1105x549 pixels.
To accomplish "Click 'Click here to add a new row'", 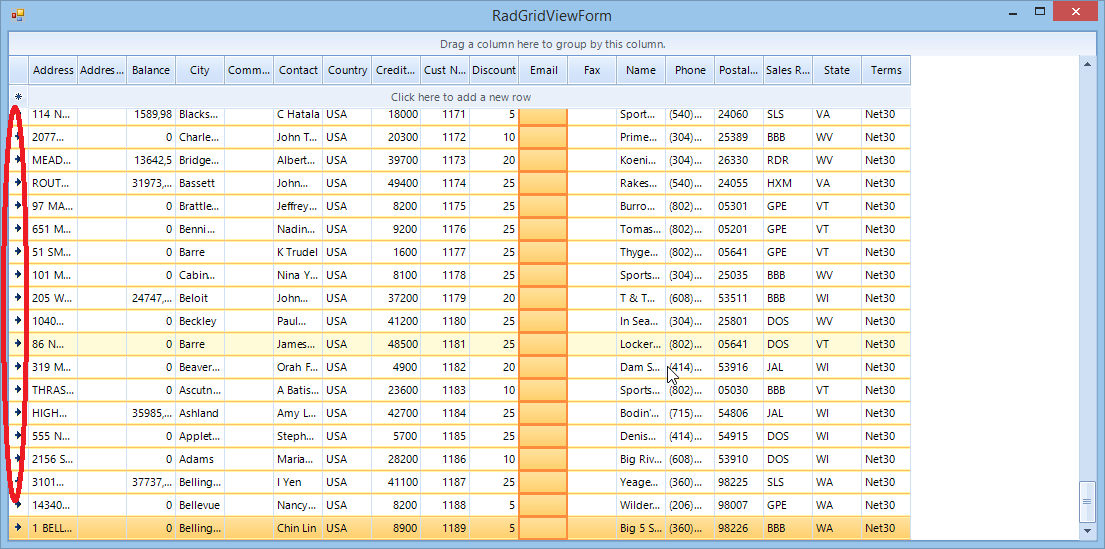I will pos(461,97).
